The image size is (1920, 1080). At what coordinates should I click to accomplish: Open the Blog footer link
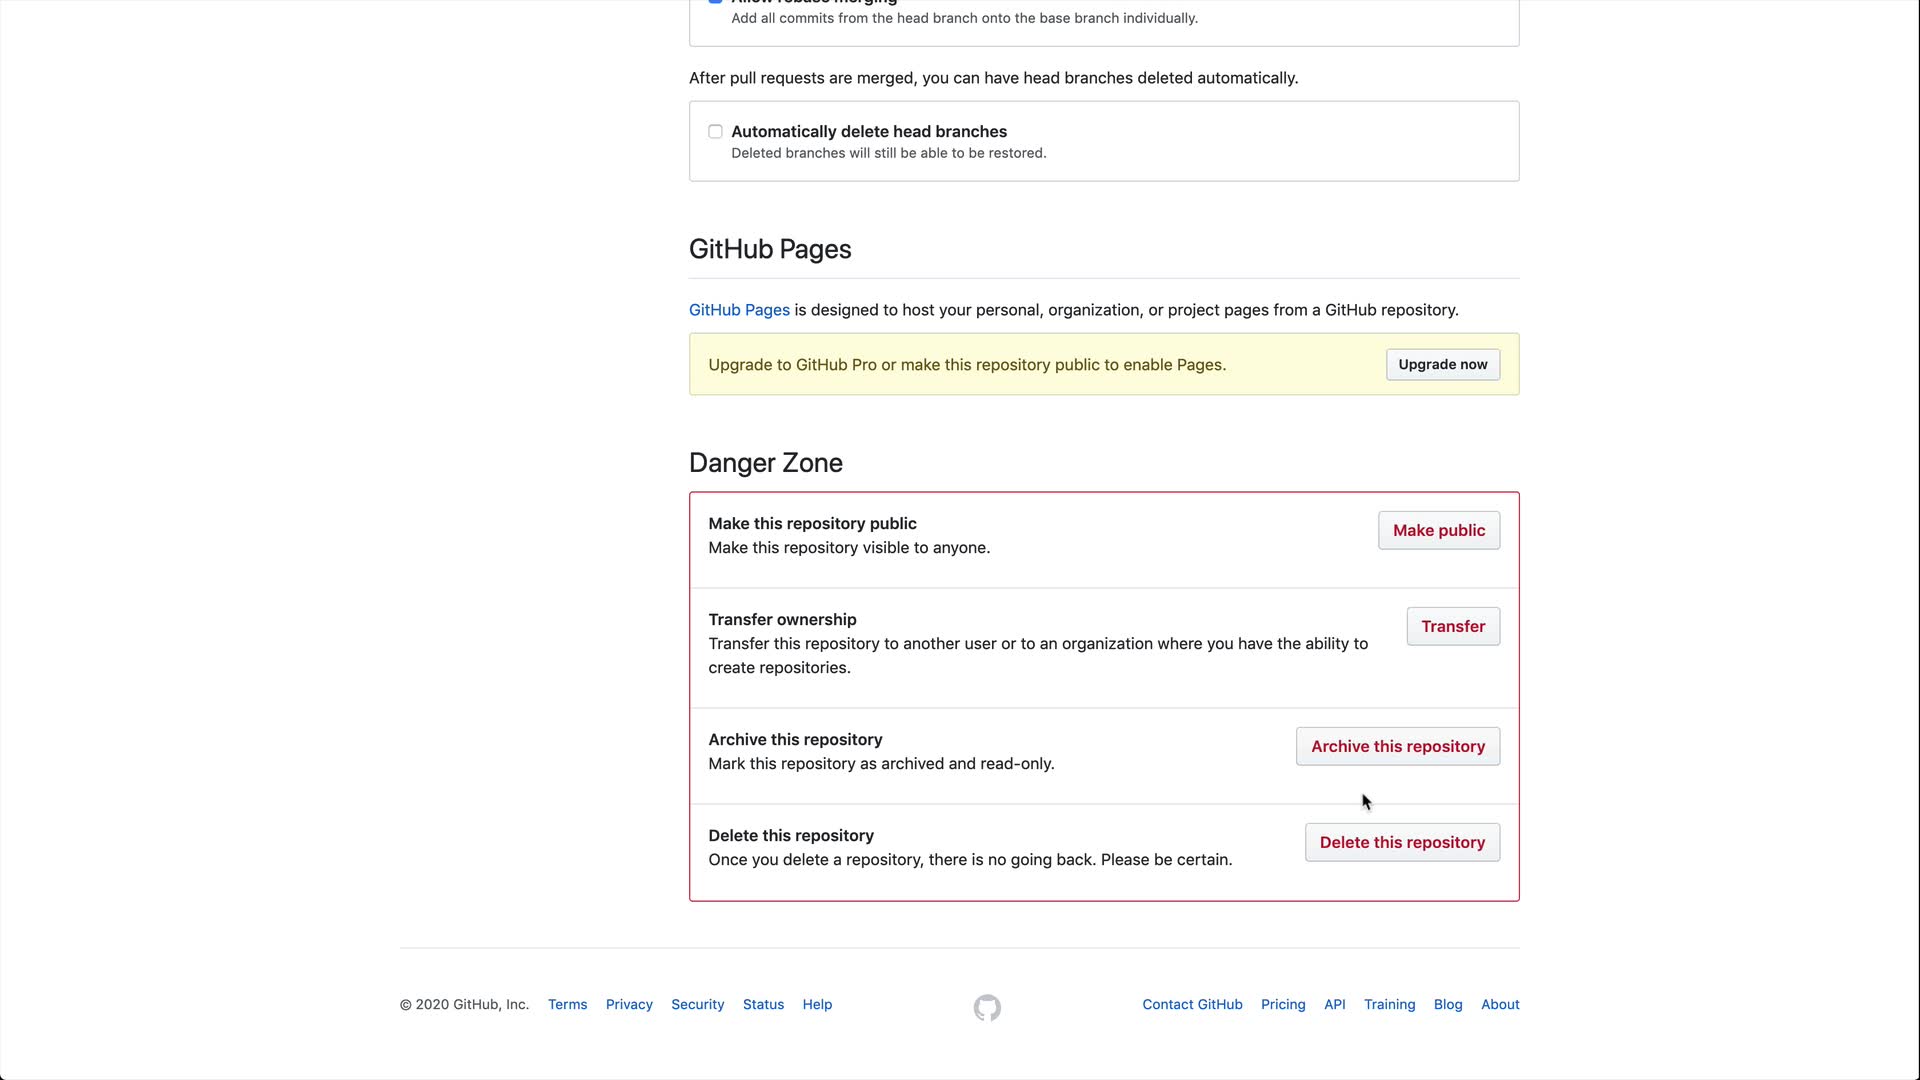(1447, 1004)
